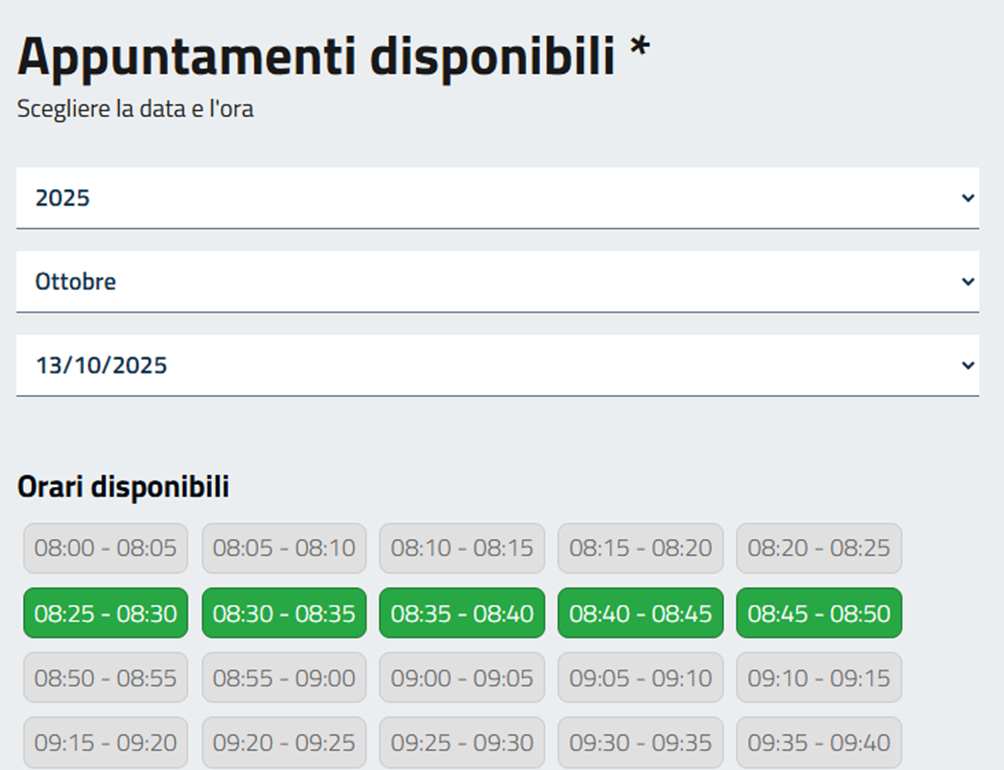This screenshot has height=770, width=1004.
Task: Click the 08:55 - 09:00 time slot
Action: [284, 678]
